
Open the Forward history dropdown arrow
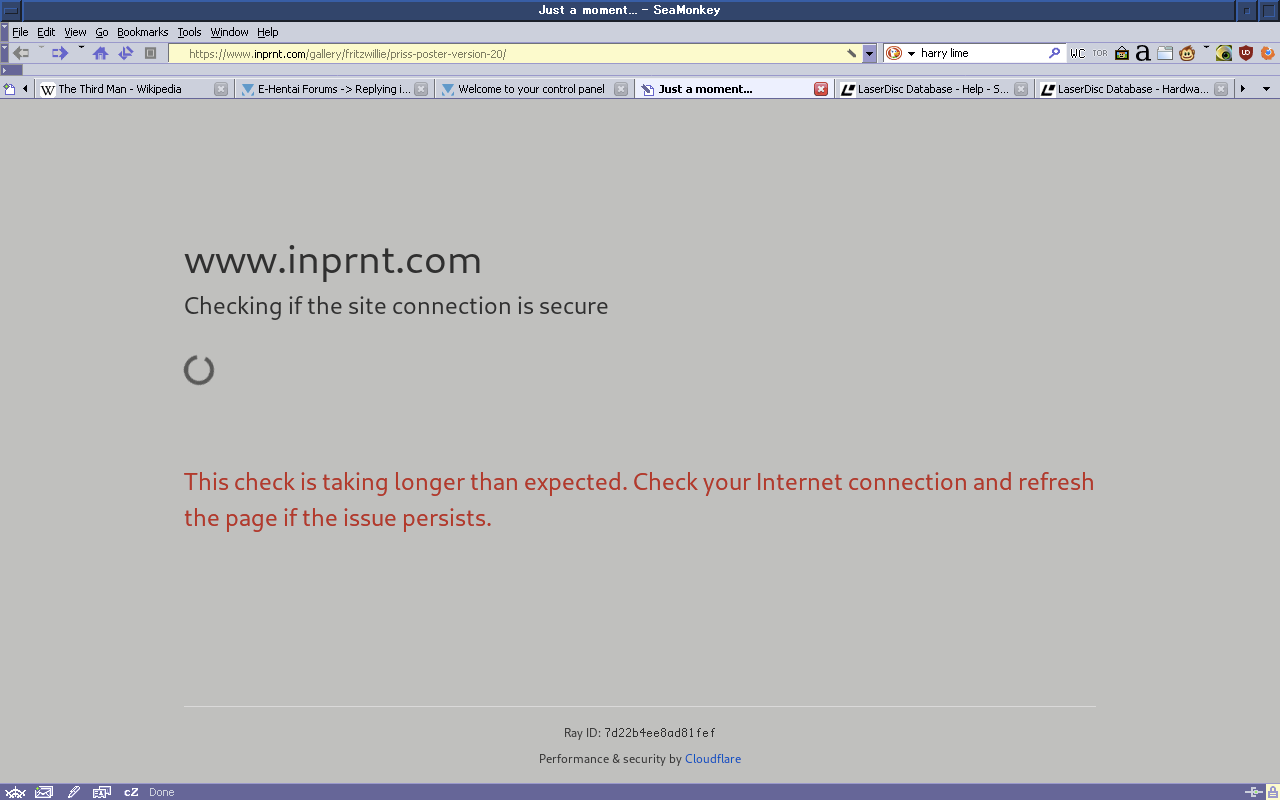[x=81, y=48]
